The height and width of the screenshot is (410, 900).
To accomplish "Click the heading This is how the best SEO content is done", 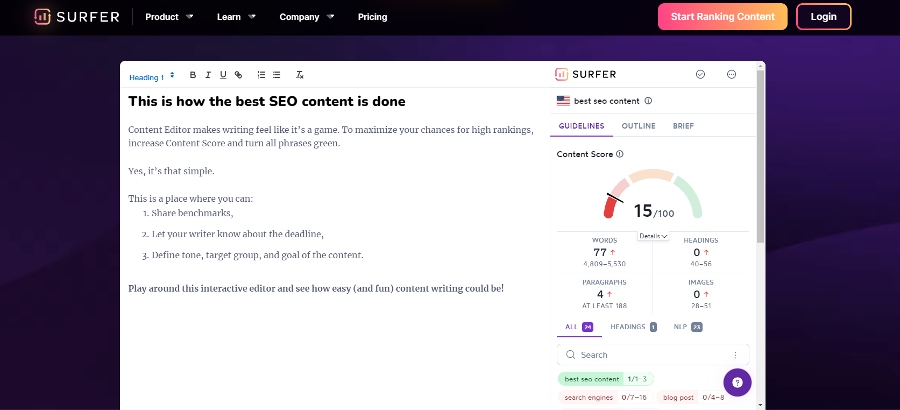I will (266, 102).
